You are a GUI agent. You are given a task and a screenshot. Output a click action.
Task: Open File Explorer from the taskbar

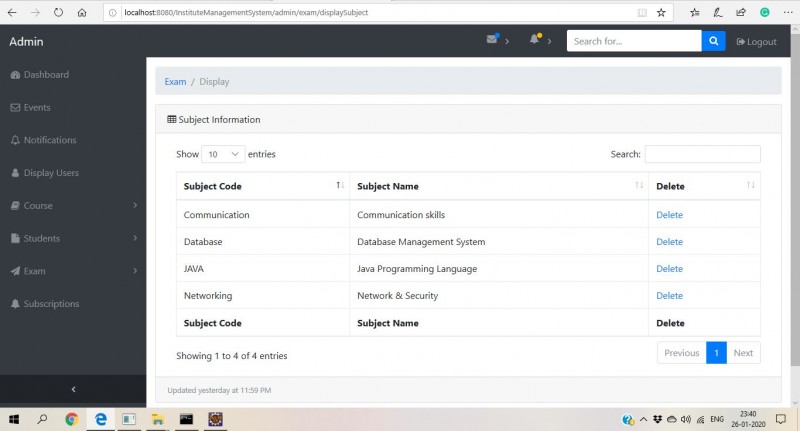[158, 419]
